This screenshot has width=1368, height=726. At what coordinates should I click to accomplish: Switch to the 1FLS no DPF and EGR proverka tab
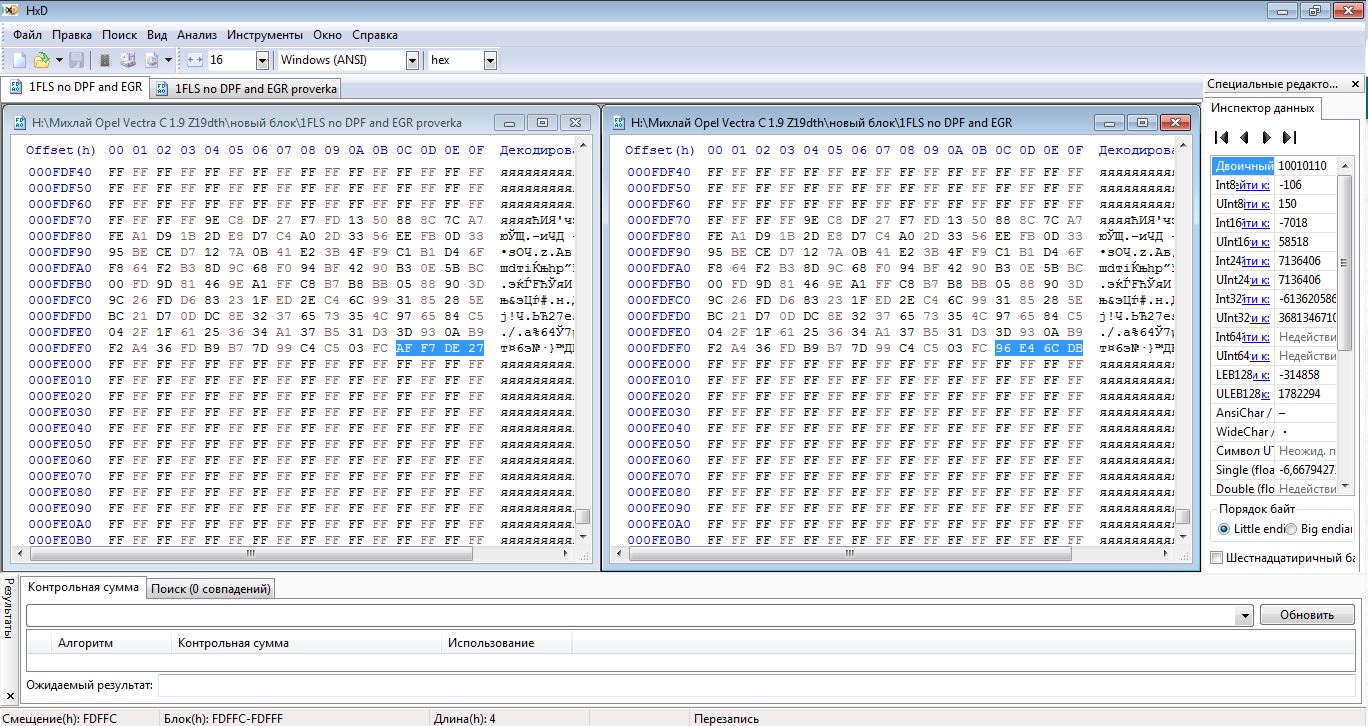click(x=247, y=88)
